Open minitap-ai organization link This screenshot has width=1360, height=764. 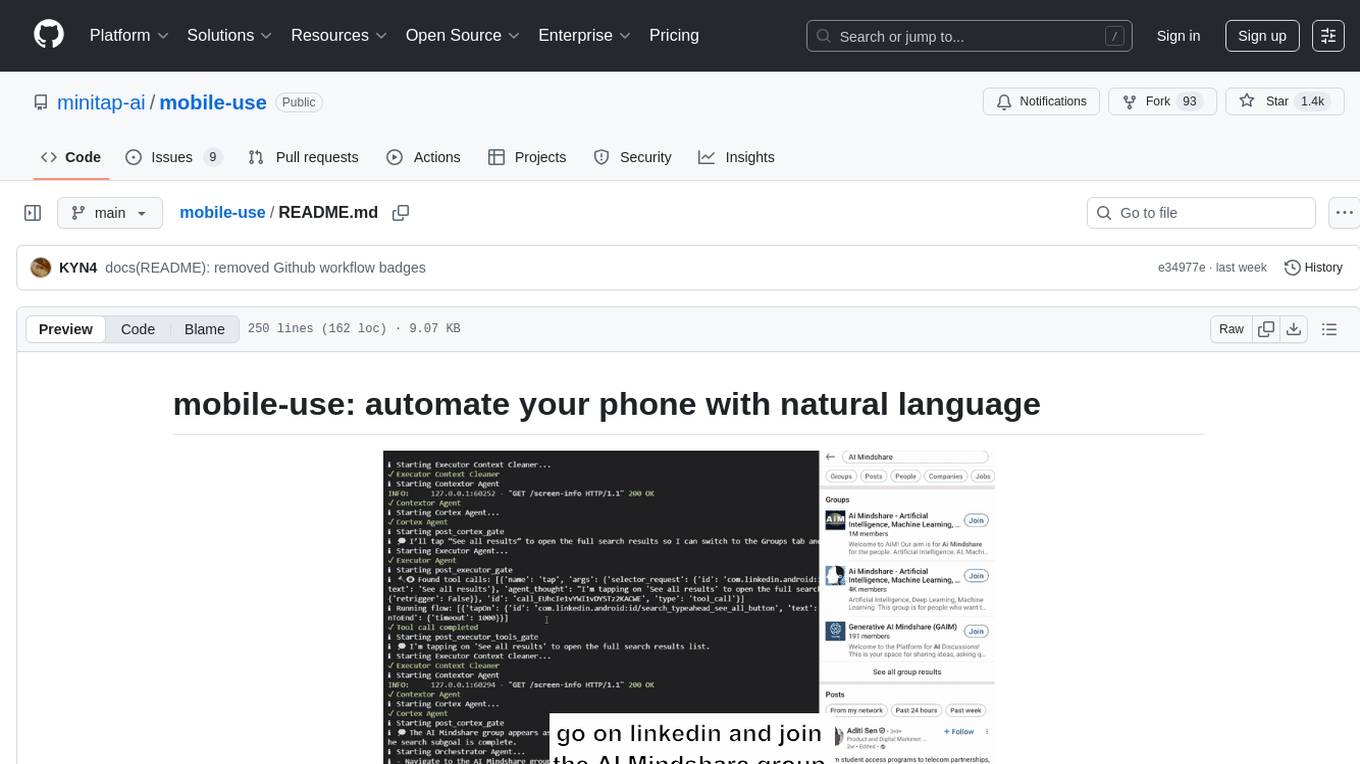tap(101, 102)
